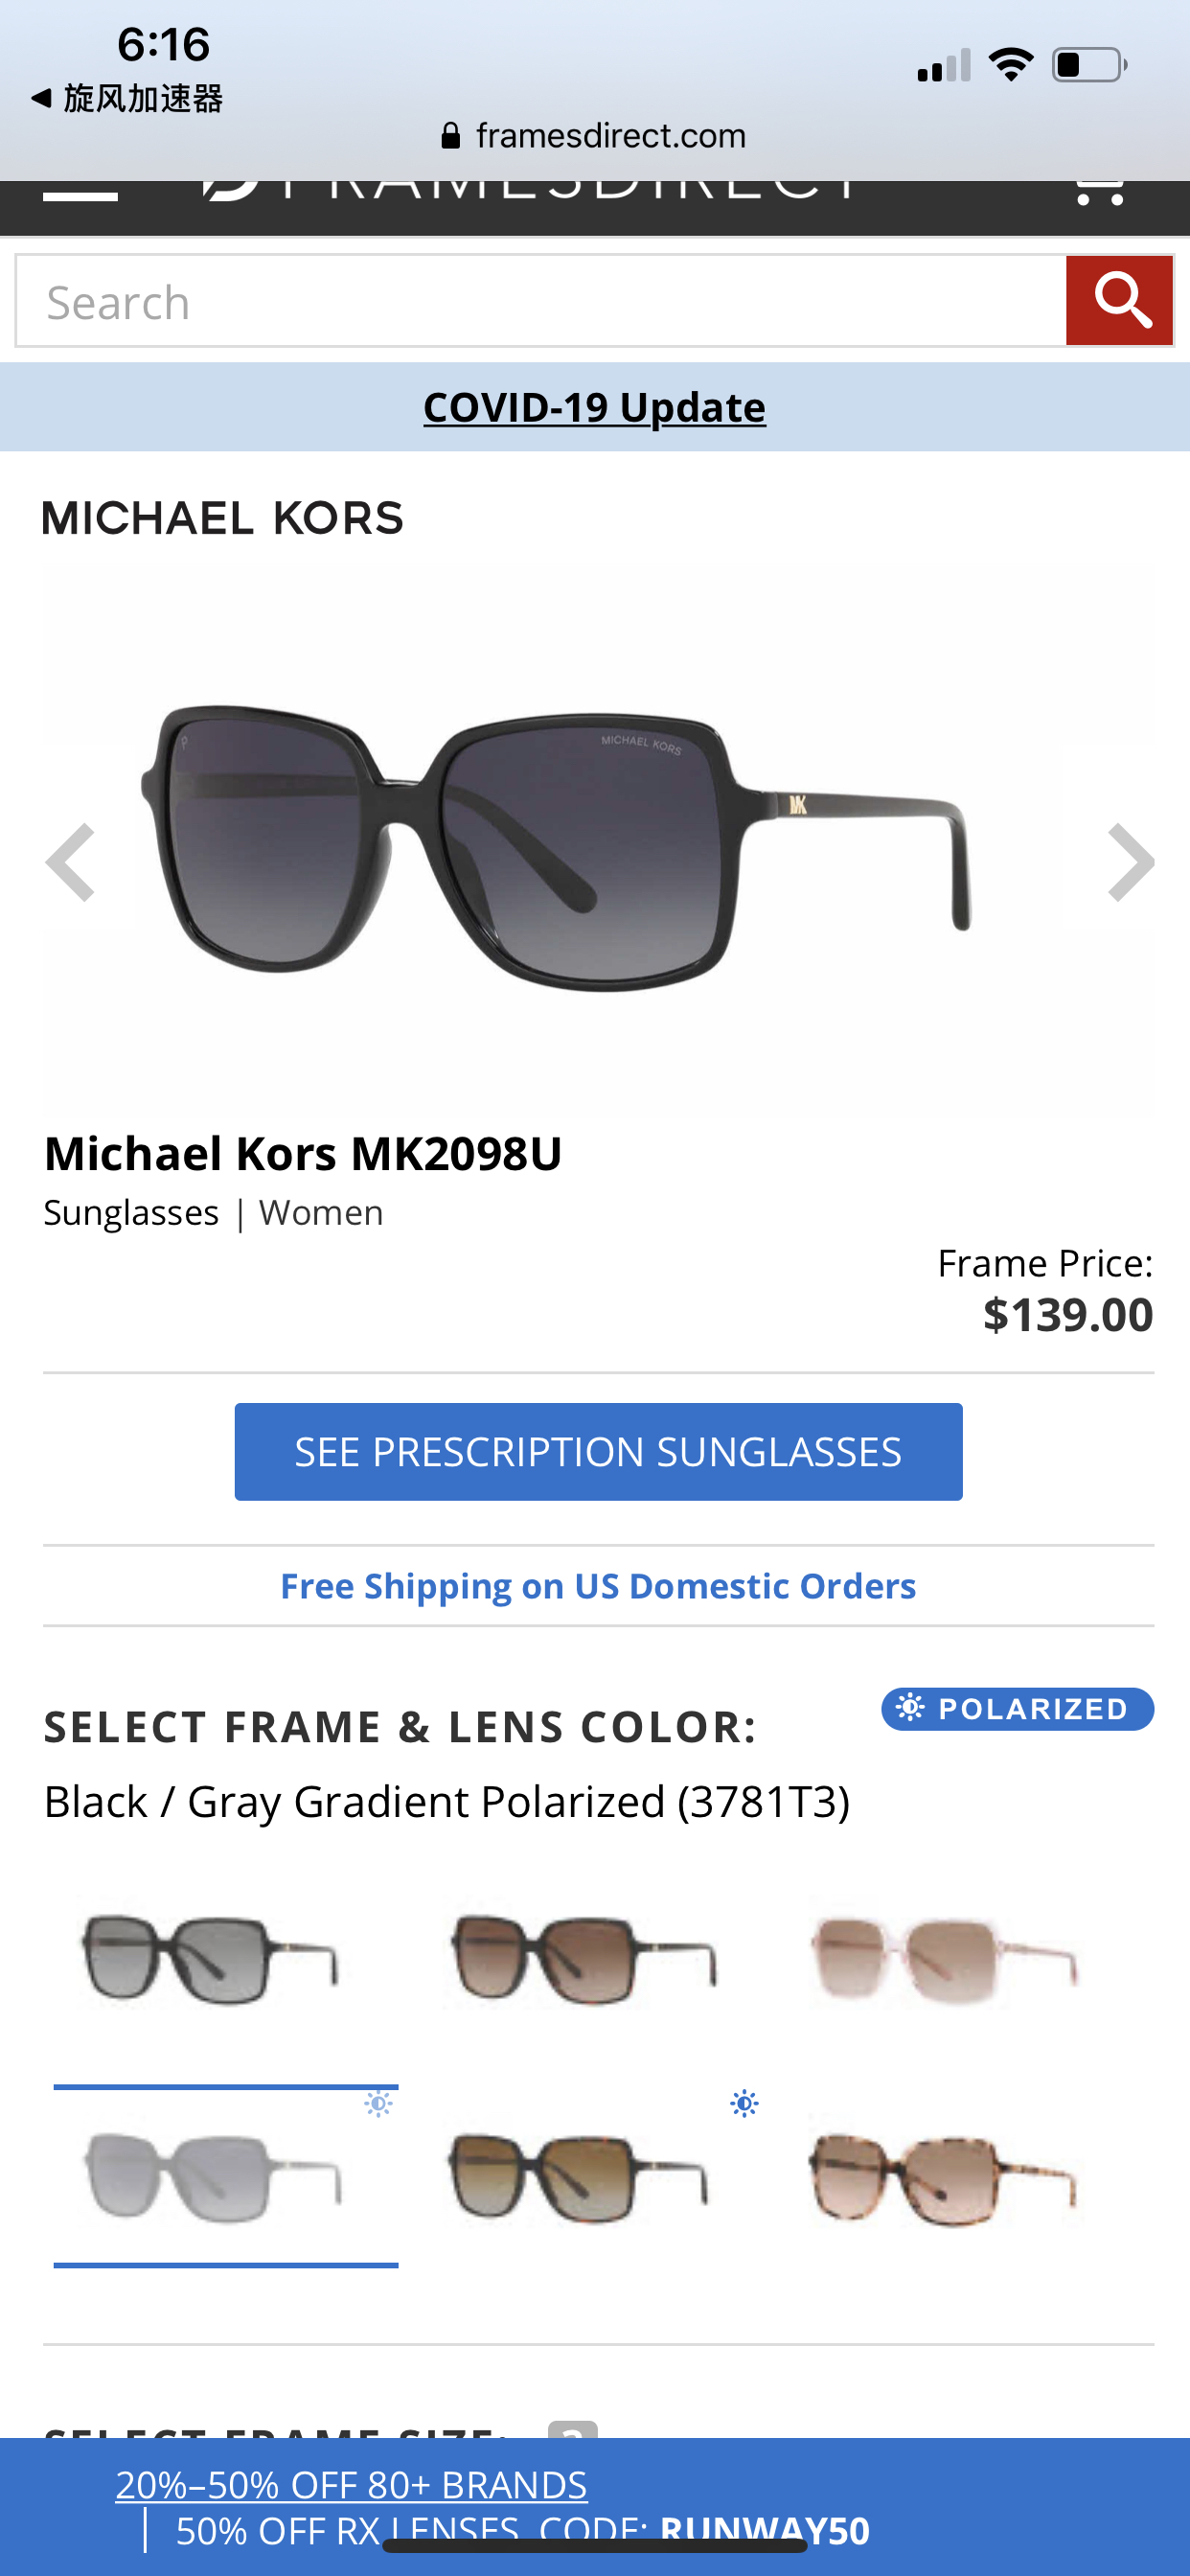Choose the tortoise brown polarized swatch

click(x=578, y=2177)
